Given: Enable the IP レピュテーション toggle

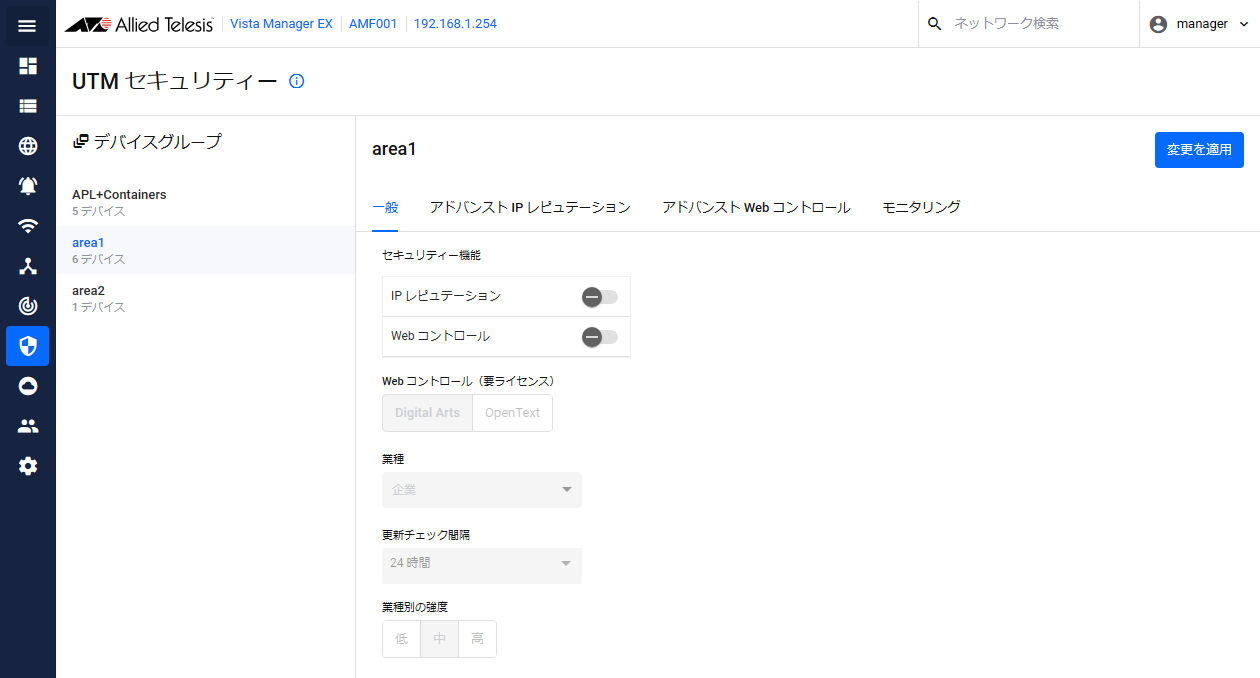Looking at the screenshot, I should pyautogui.click(x=600, y=297).
